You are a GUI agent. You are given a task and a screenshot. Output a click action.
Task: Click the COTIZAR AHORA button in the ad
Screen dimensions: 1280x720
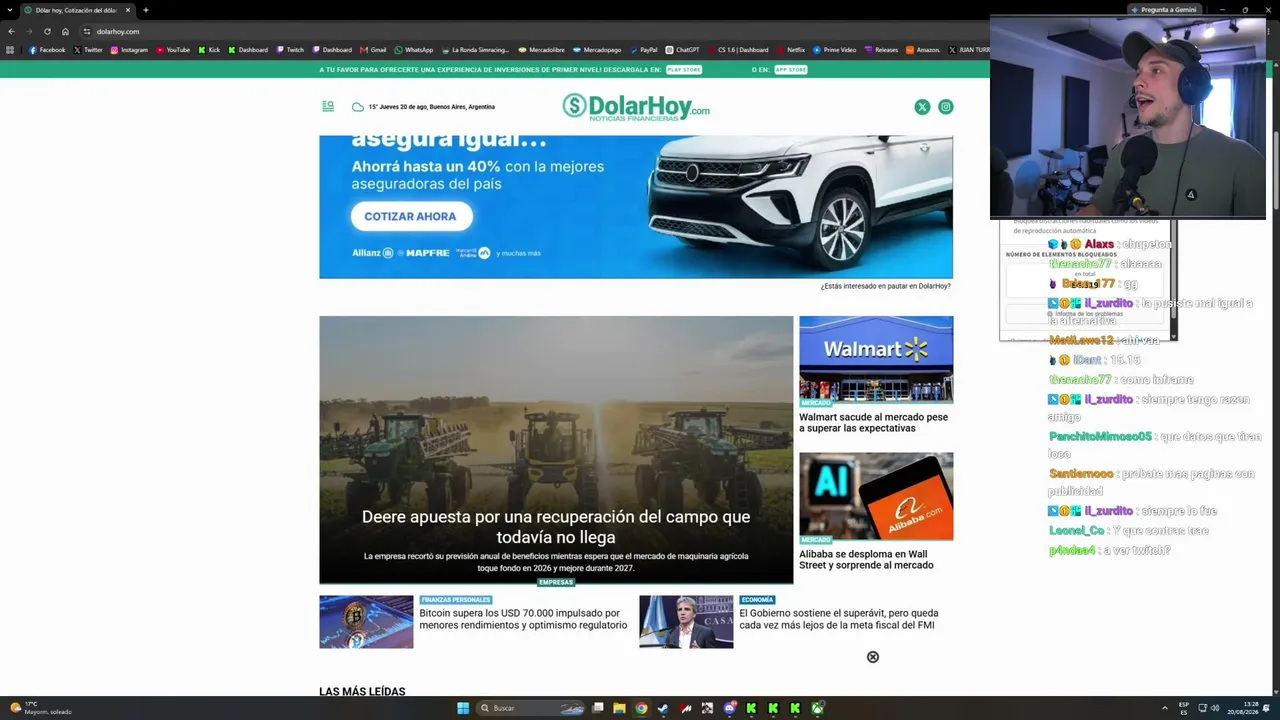pos(410,216)
